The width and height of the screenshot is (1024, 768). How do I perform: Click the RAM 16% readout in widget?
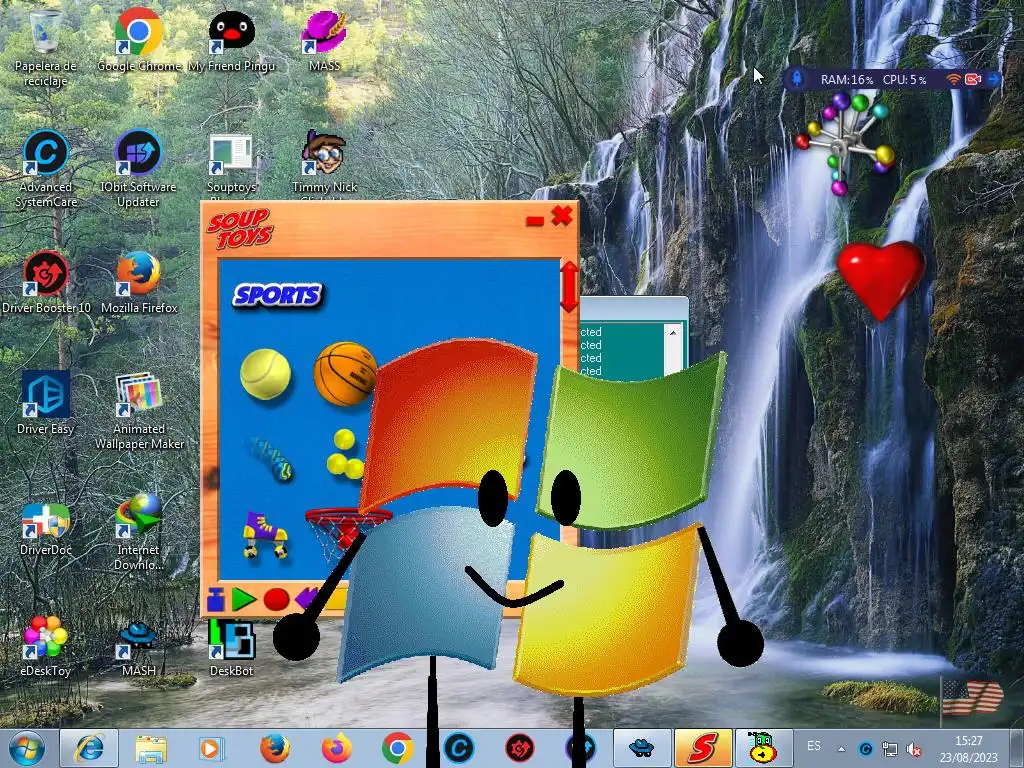pyautogui.click(x=846, y=80)
